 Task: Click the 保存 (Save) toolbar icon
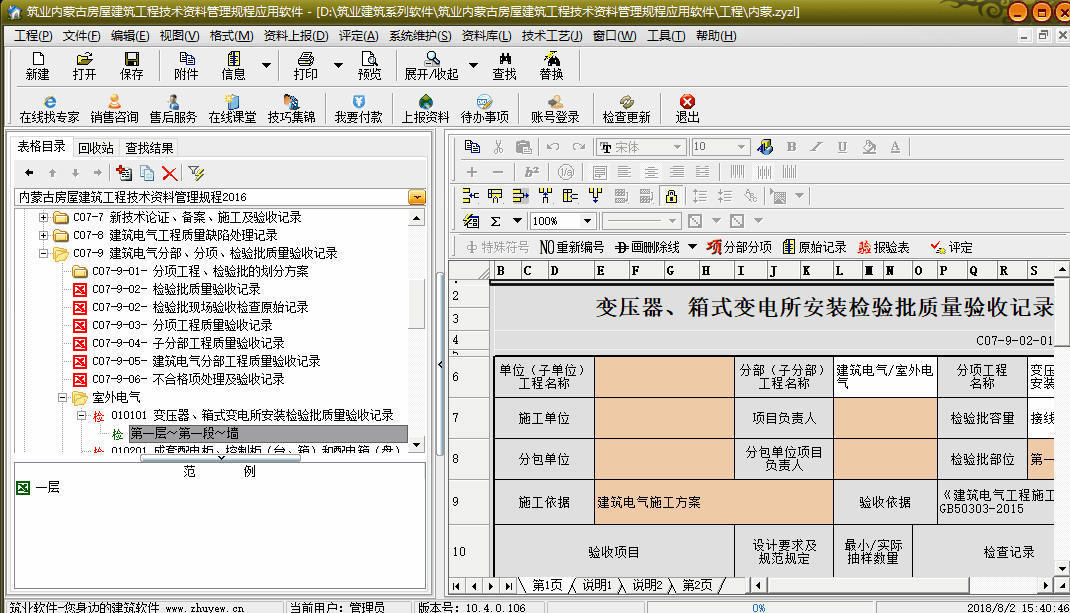click(131, 66)
